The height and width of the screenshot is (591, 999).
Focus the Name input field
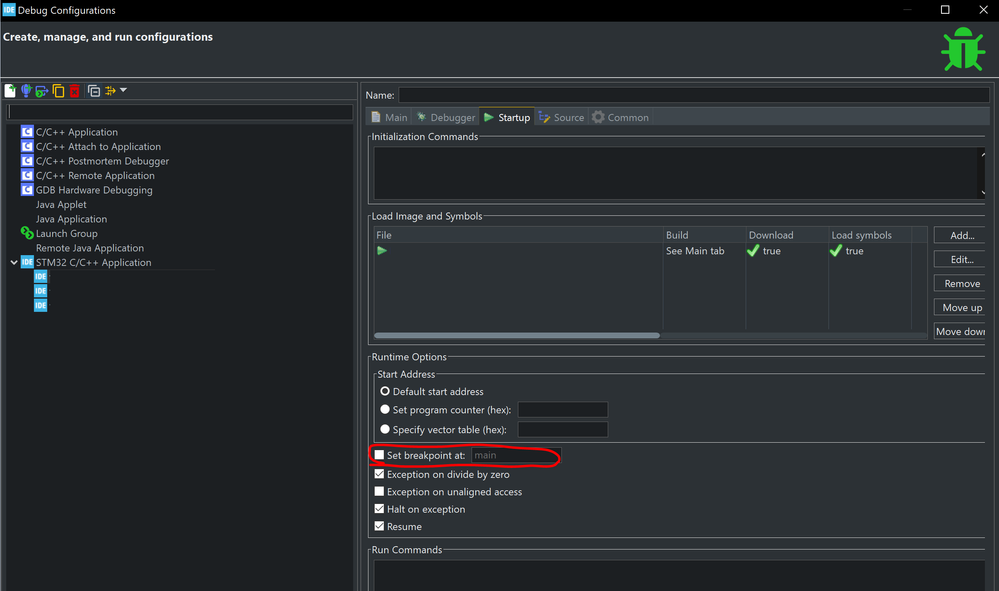[x=694, y=95]
